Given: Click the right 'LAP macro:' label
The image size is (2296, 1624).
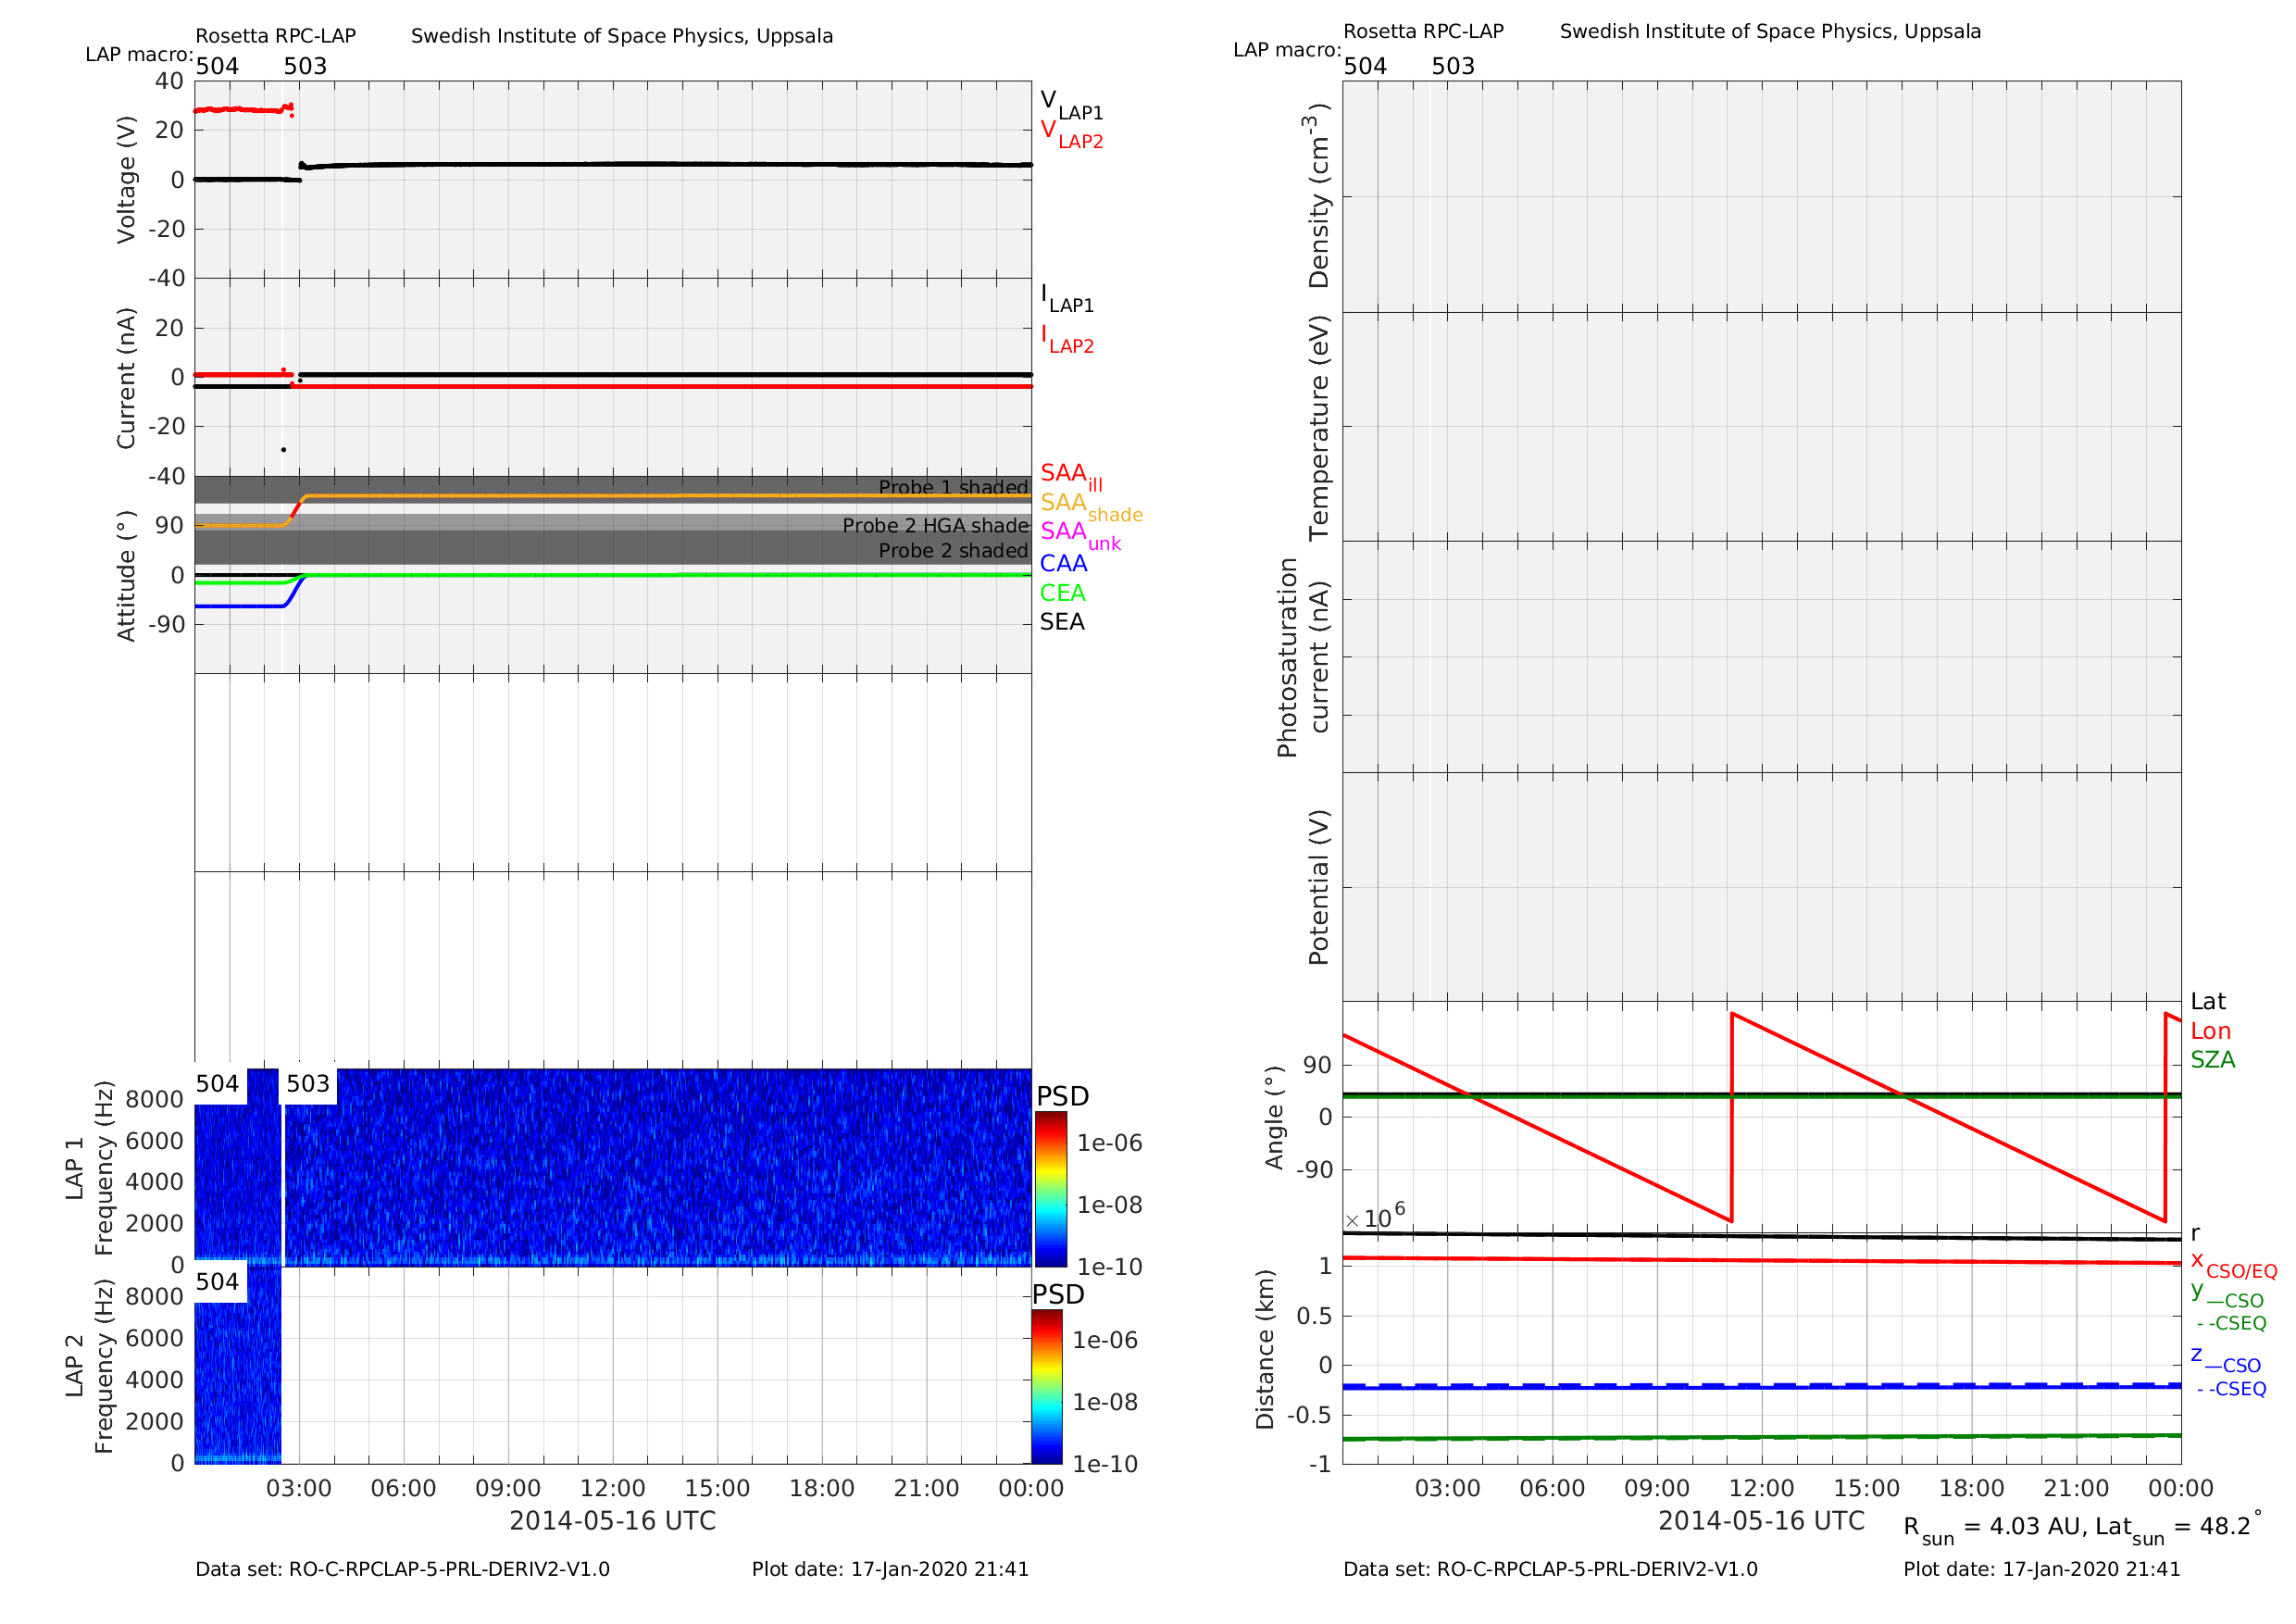Looking at the screenshot, I should click(1287, 50).
